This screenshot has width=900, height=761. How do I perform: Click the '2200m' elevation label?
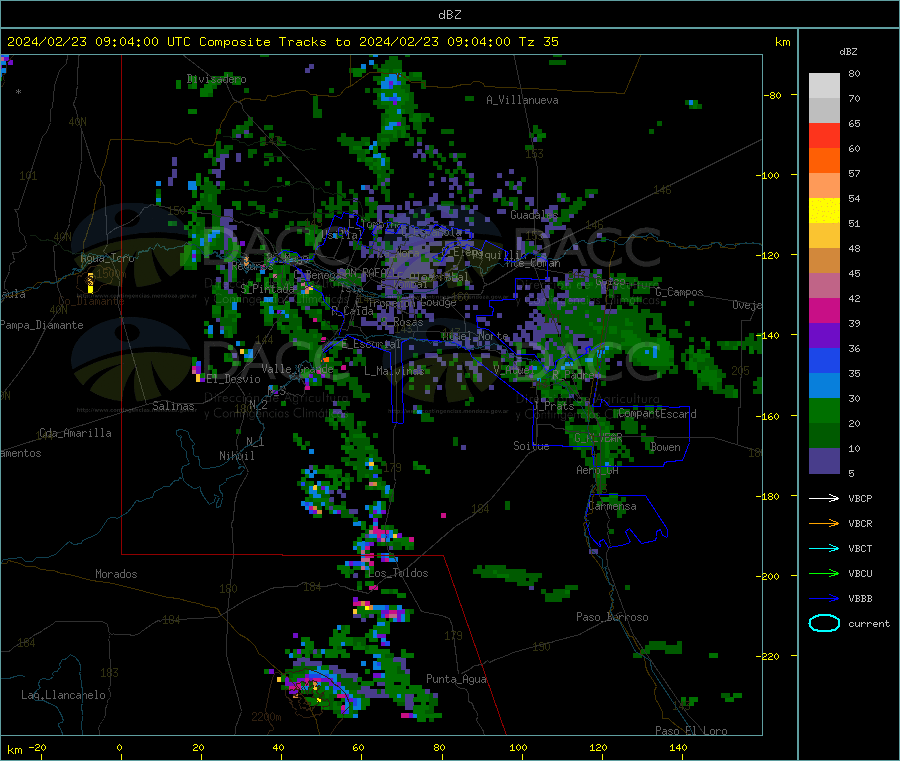pyautogui.click(x=266, y=717)
